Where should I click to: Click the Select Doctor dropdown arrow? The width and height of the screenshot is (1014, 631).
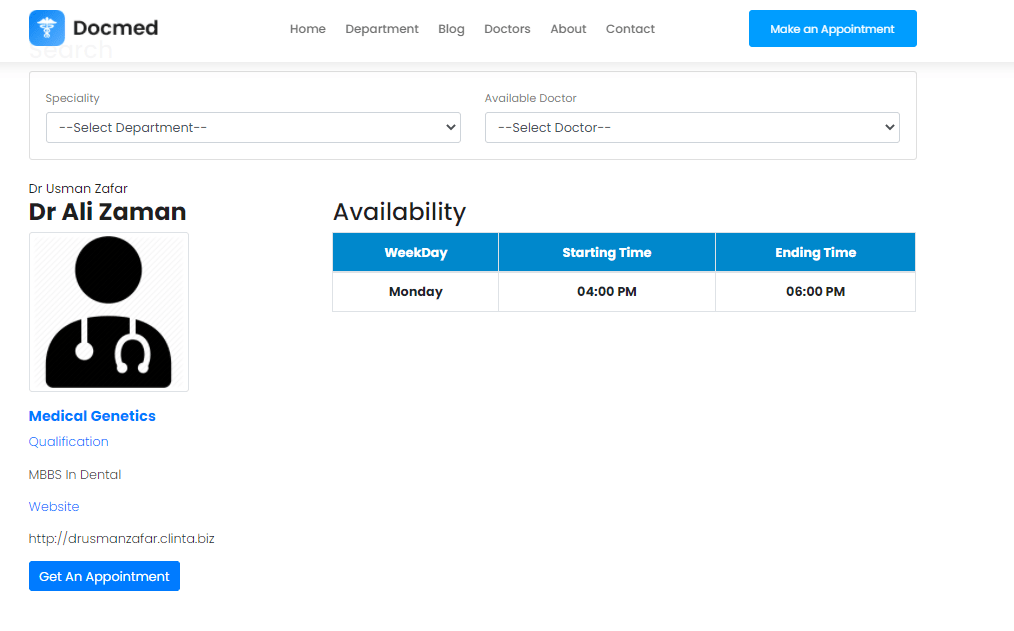pyautogui.click(x=890, y=127)
